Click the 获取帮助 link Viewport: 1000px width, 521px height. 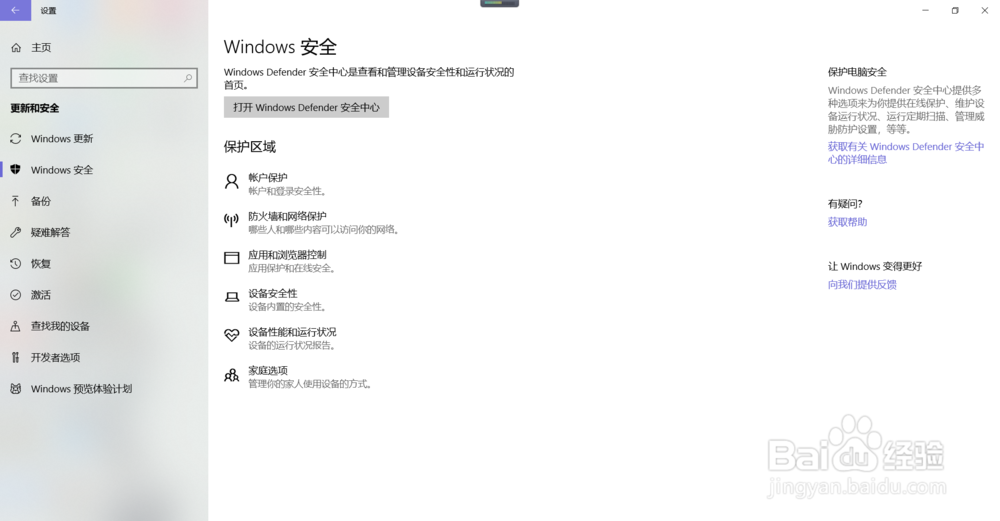(847, 222)
